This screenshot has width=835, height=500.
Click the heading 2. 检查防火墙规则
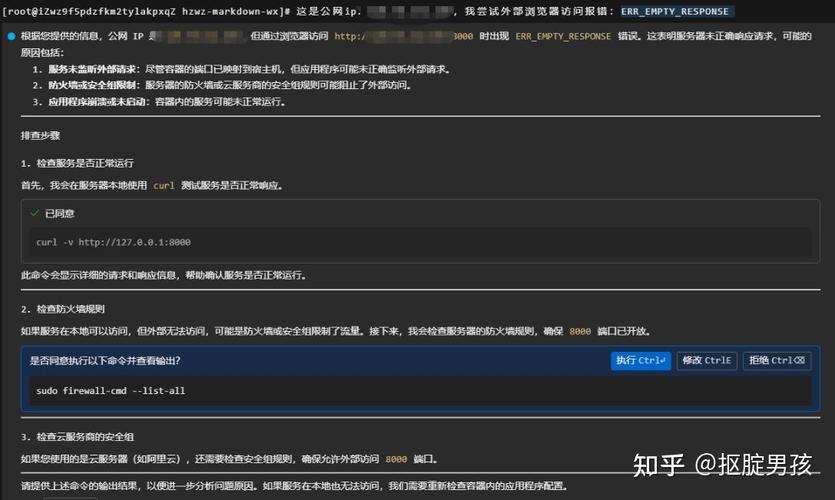pyautogui.click(x=63, y=309)
